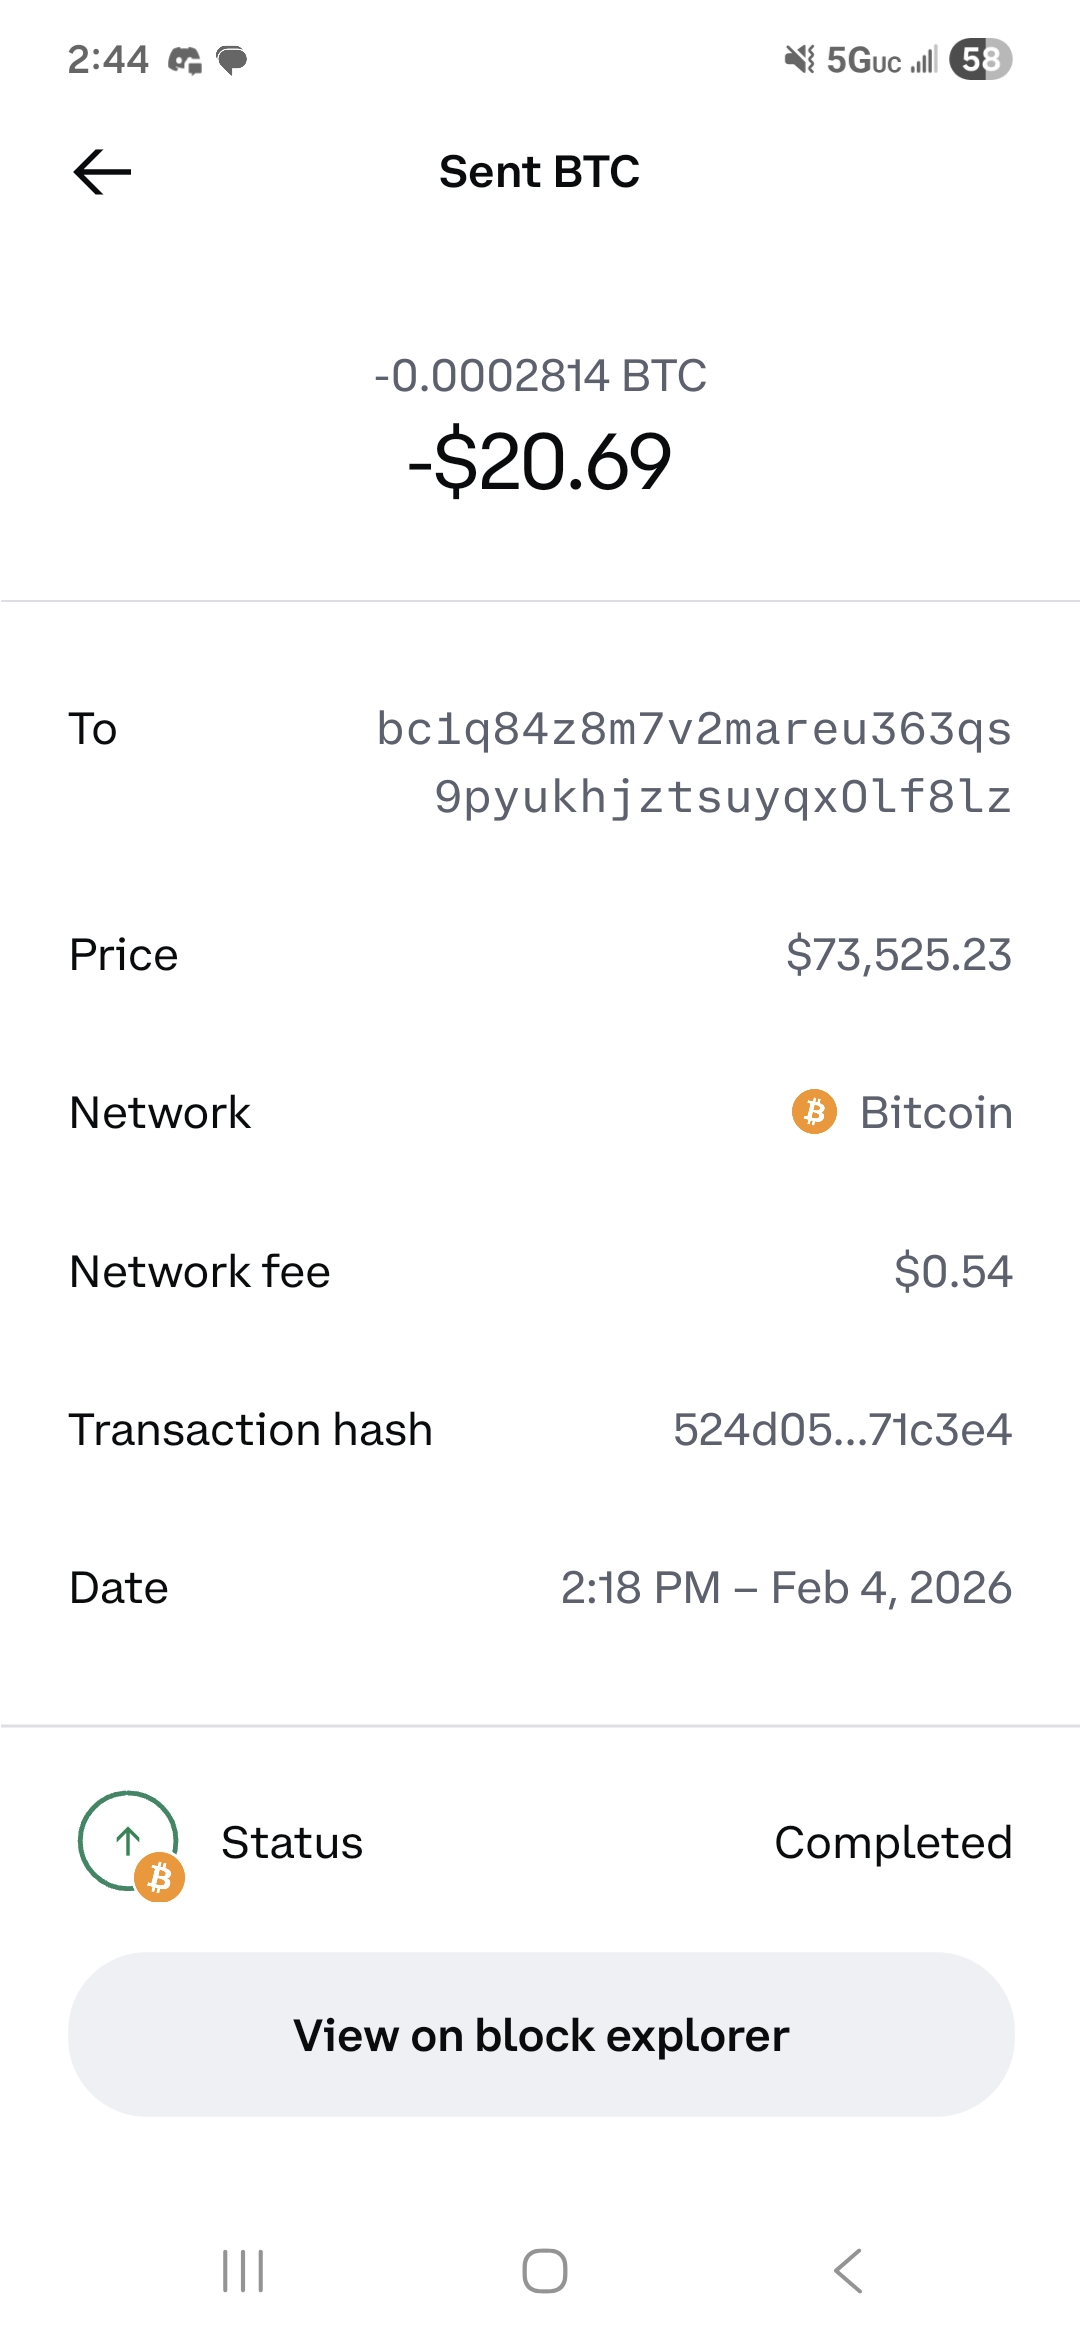This screenshot has height=2340, width=1080.
Task: Tap the muted sound status icon
Action: coord(799,60)
